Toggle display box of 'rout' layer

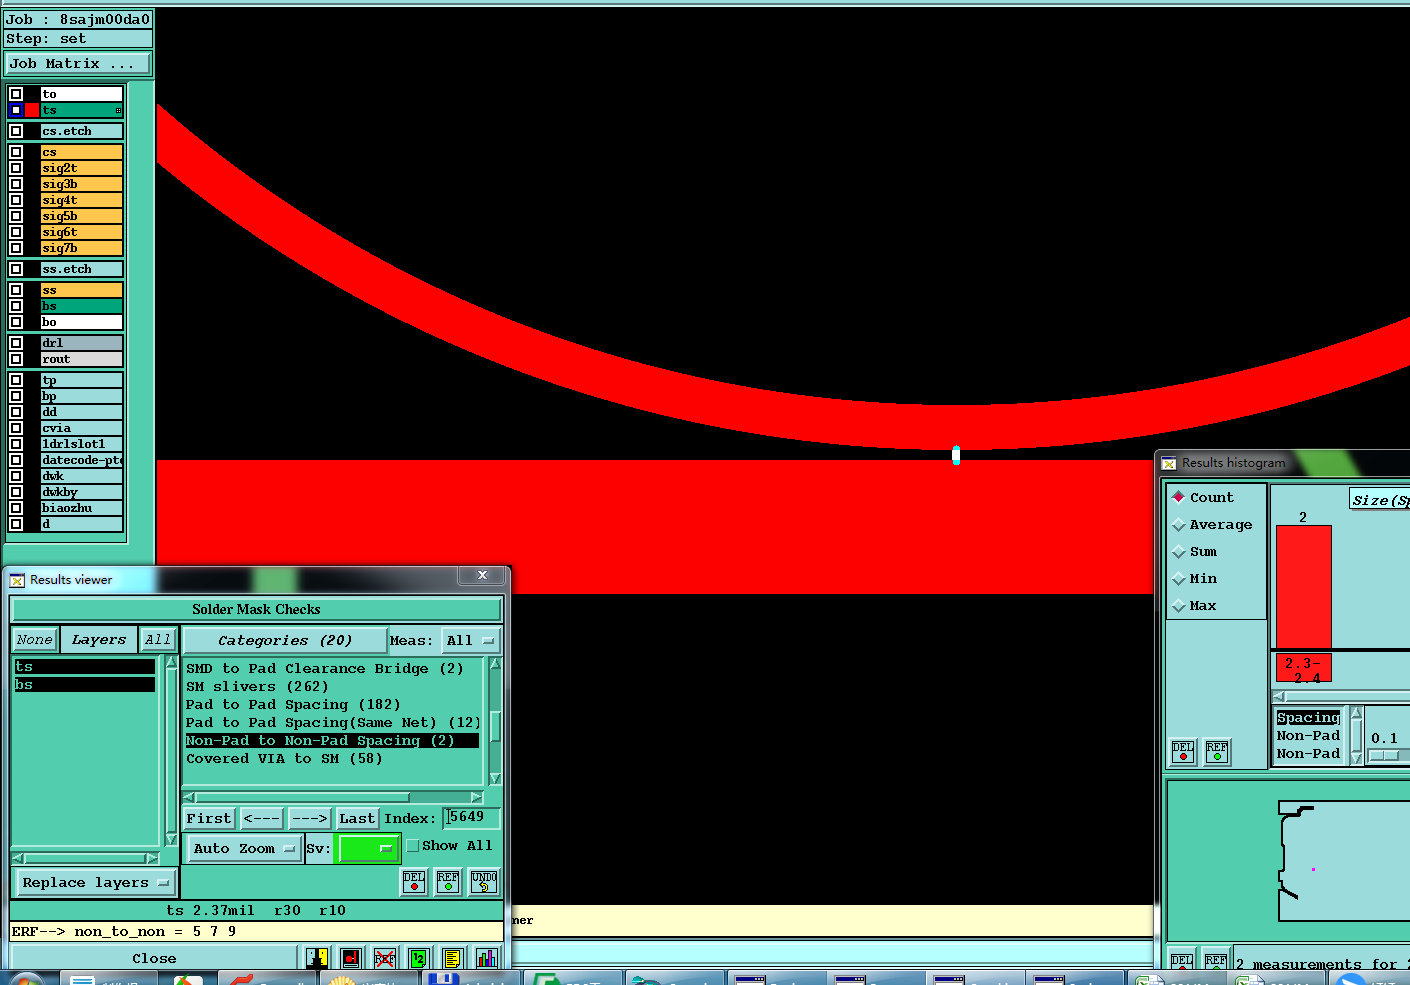coord(16,359)
